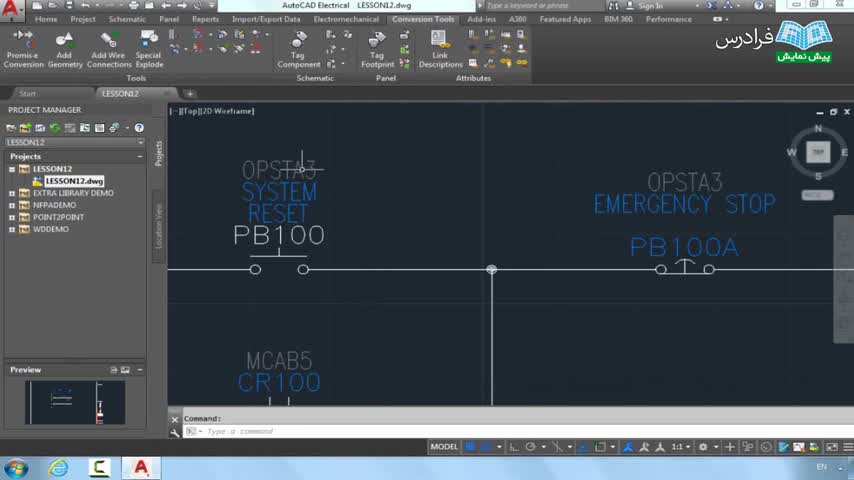Click the Clean Screen icon in status bar
This screenshot has width=854, height=480.
click(832, 447)
